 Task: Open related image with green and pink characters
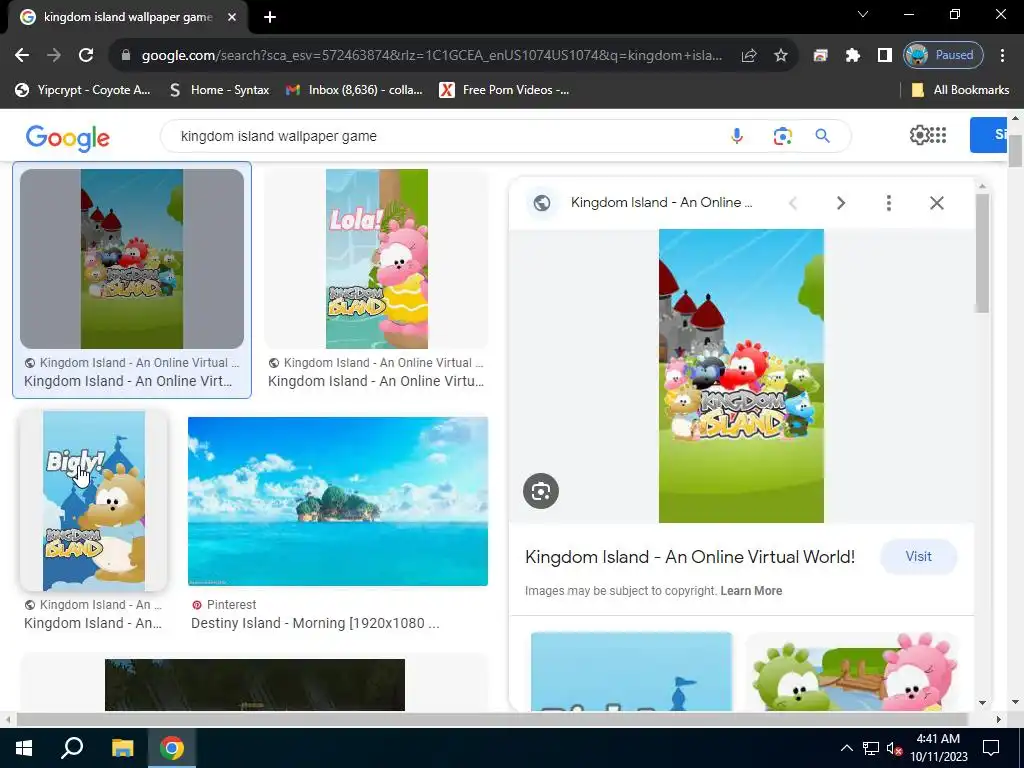(x=852, y=671)
